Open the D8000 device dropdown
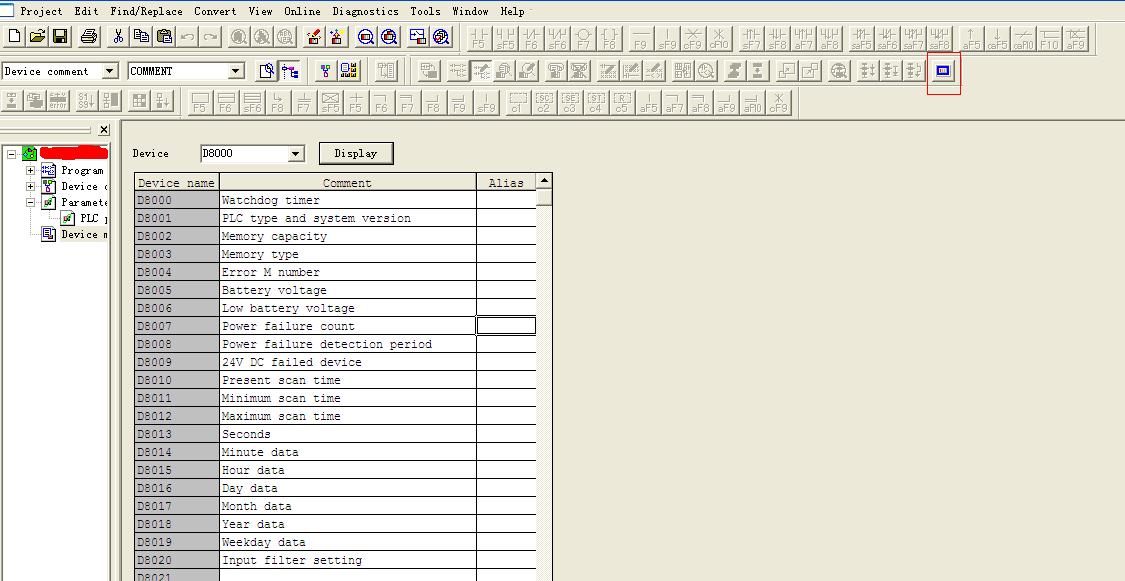 tap(295, 154)
